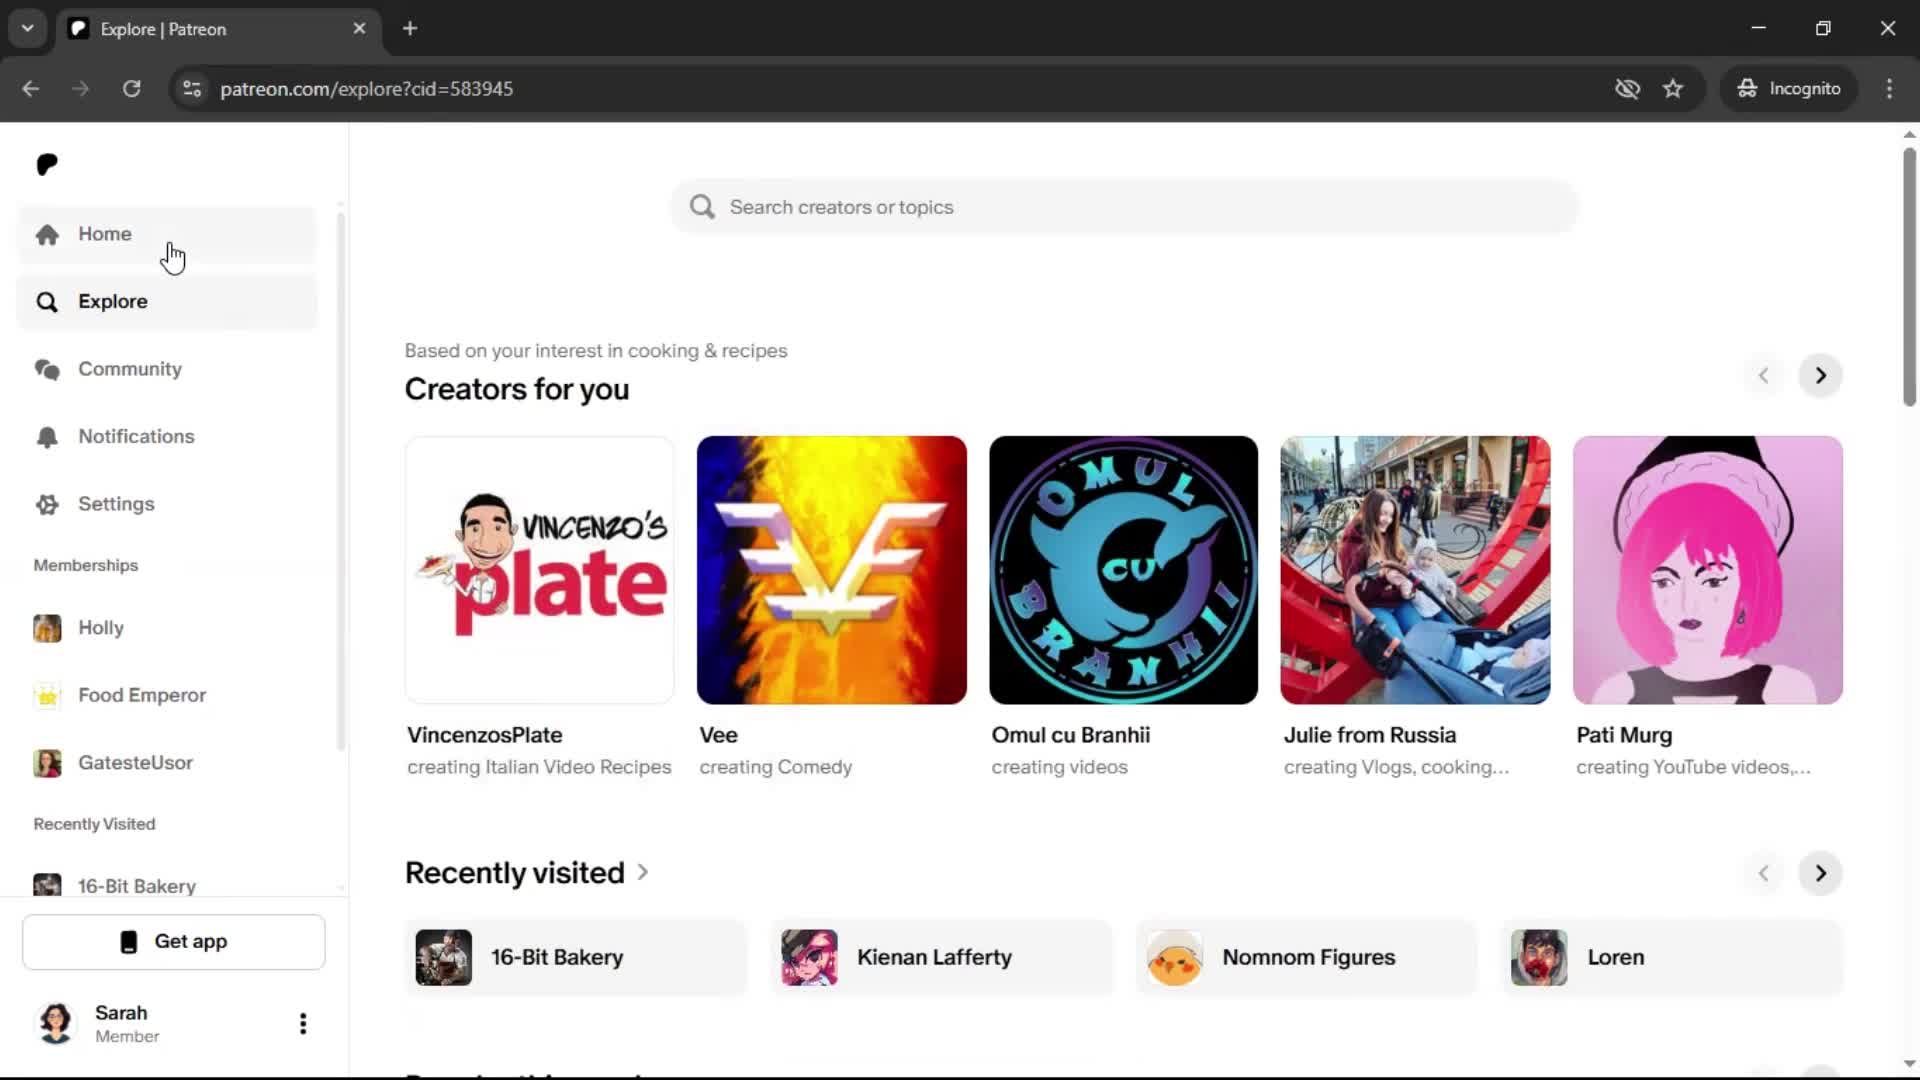Image resolution: width=1920 pixels, height=1080 pixels.
Task: Open Chrome three-dot menu
Action: tap(1889, 89)
